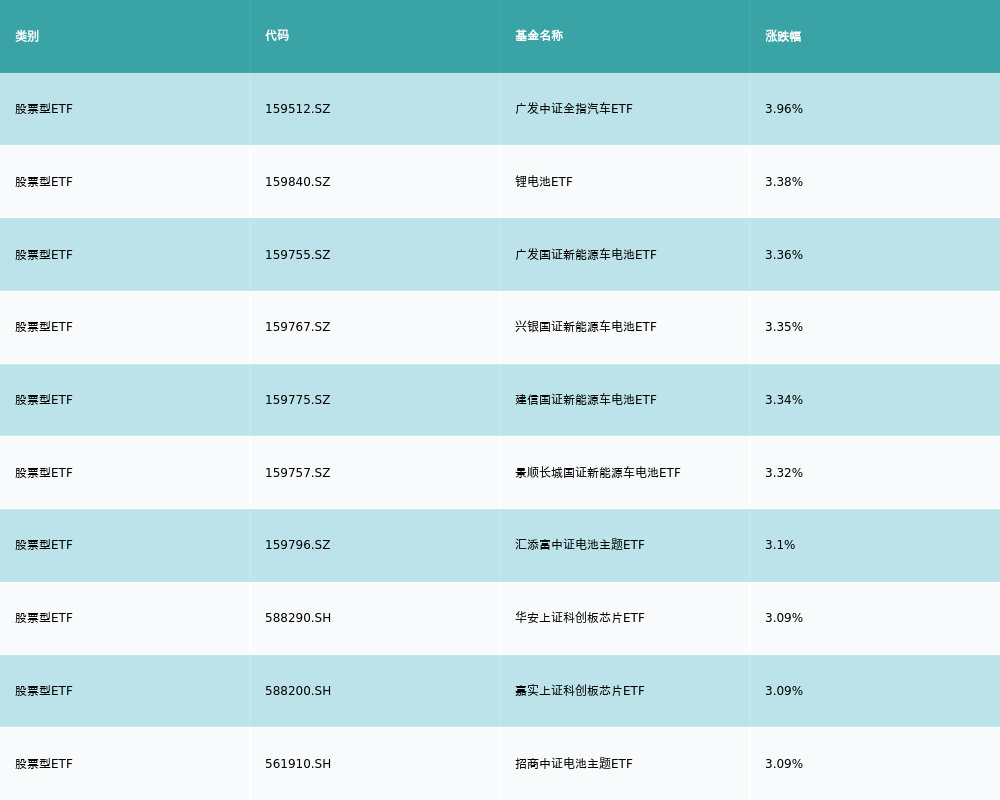
Task: Click 股票型ETF in the 588200.SH row
Action: click(44, 691)
